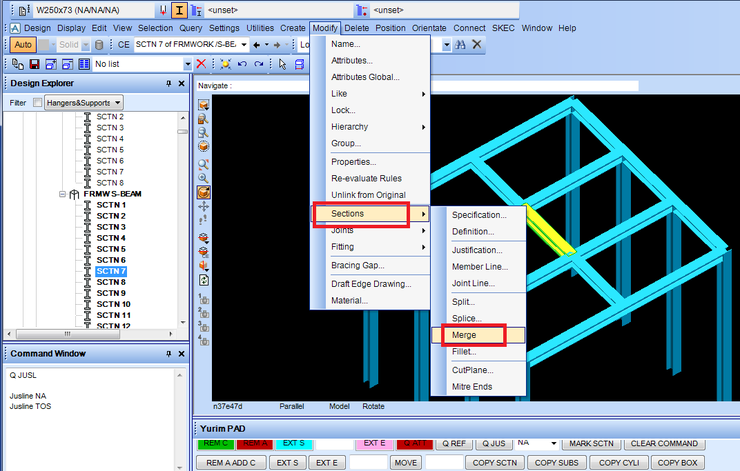The image size is (740, 471).
Task: Click the blue column list icon
Action: pyautogui.click(x=84, y=64)
